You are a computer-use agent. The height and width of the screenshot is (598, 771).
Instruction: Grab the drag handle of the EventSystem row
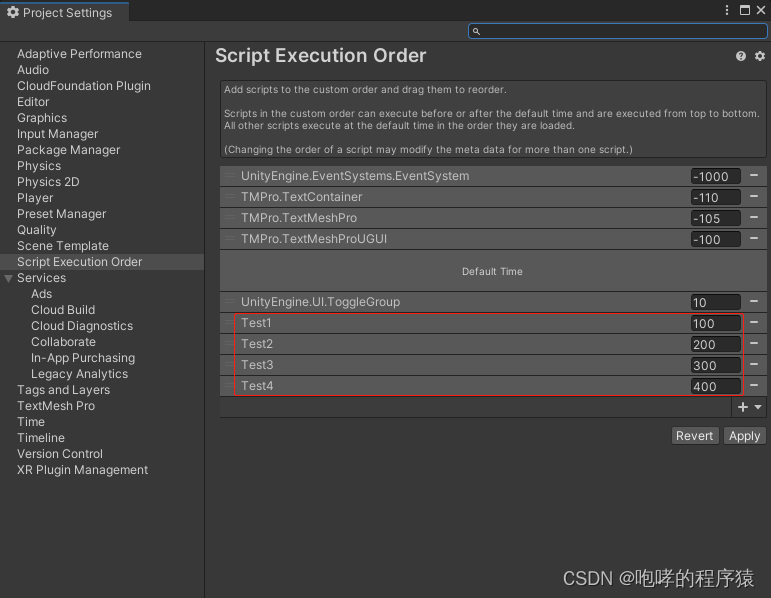point(230,176)
